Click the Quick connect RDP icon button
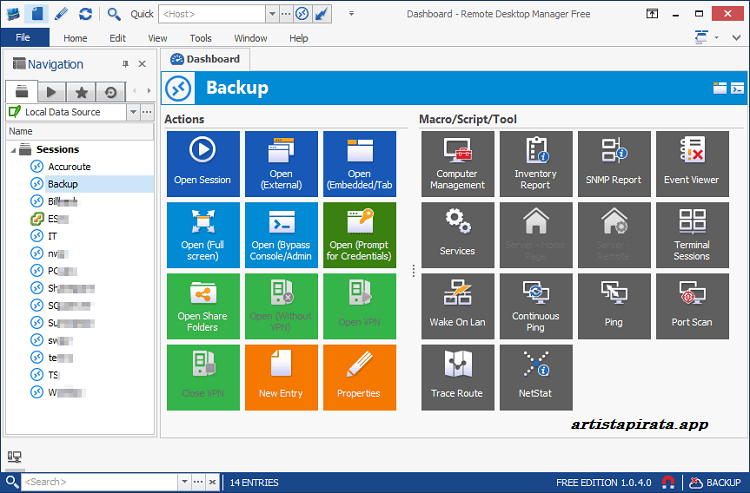750x493 pixels. point(302,14)
